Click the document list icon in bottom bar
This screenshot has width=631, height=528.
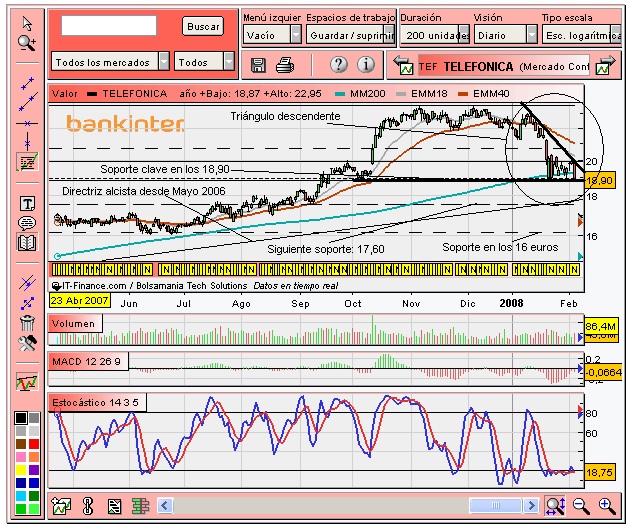[x=114, y=506]
